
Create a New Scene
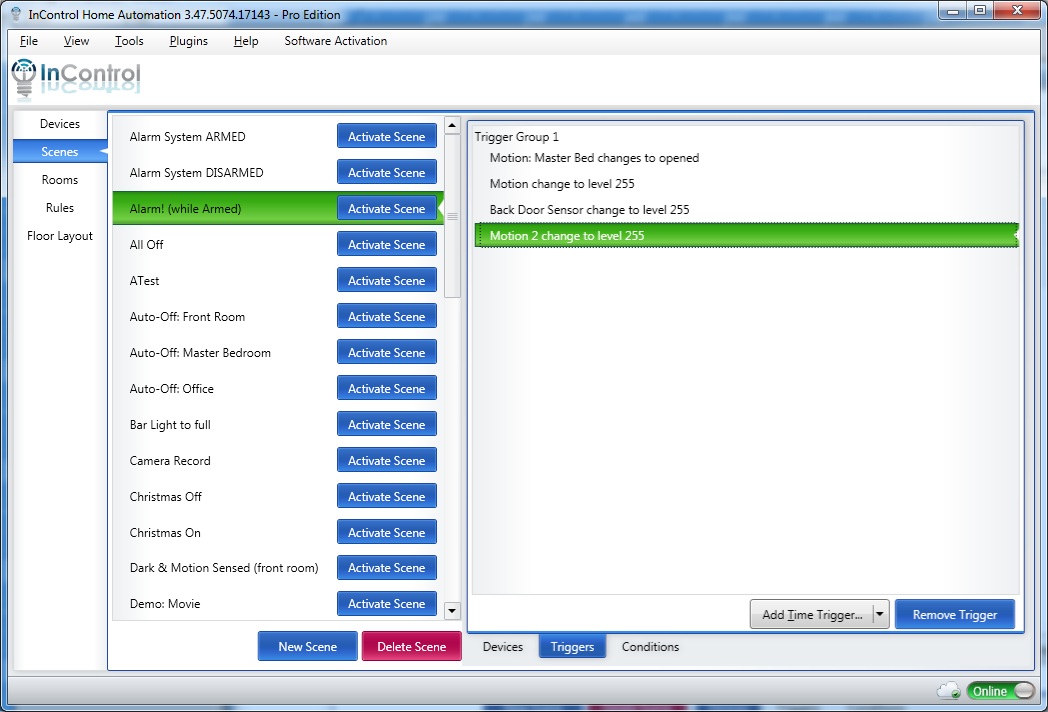coord(307,647)
